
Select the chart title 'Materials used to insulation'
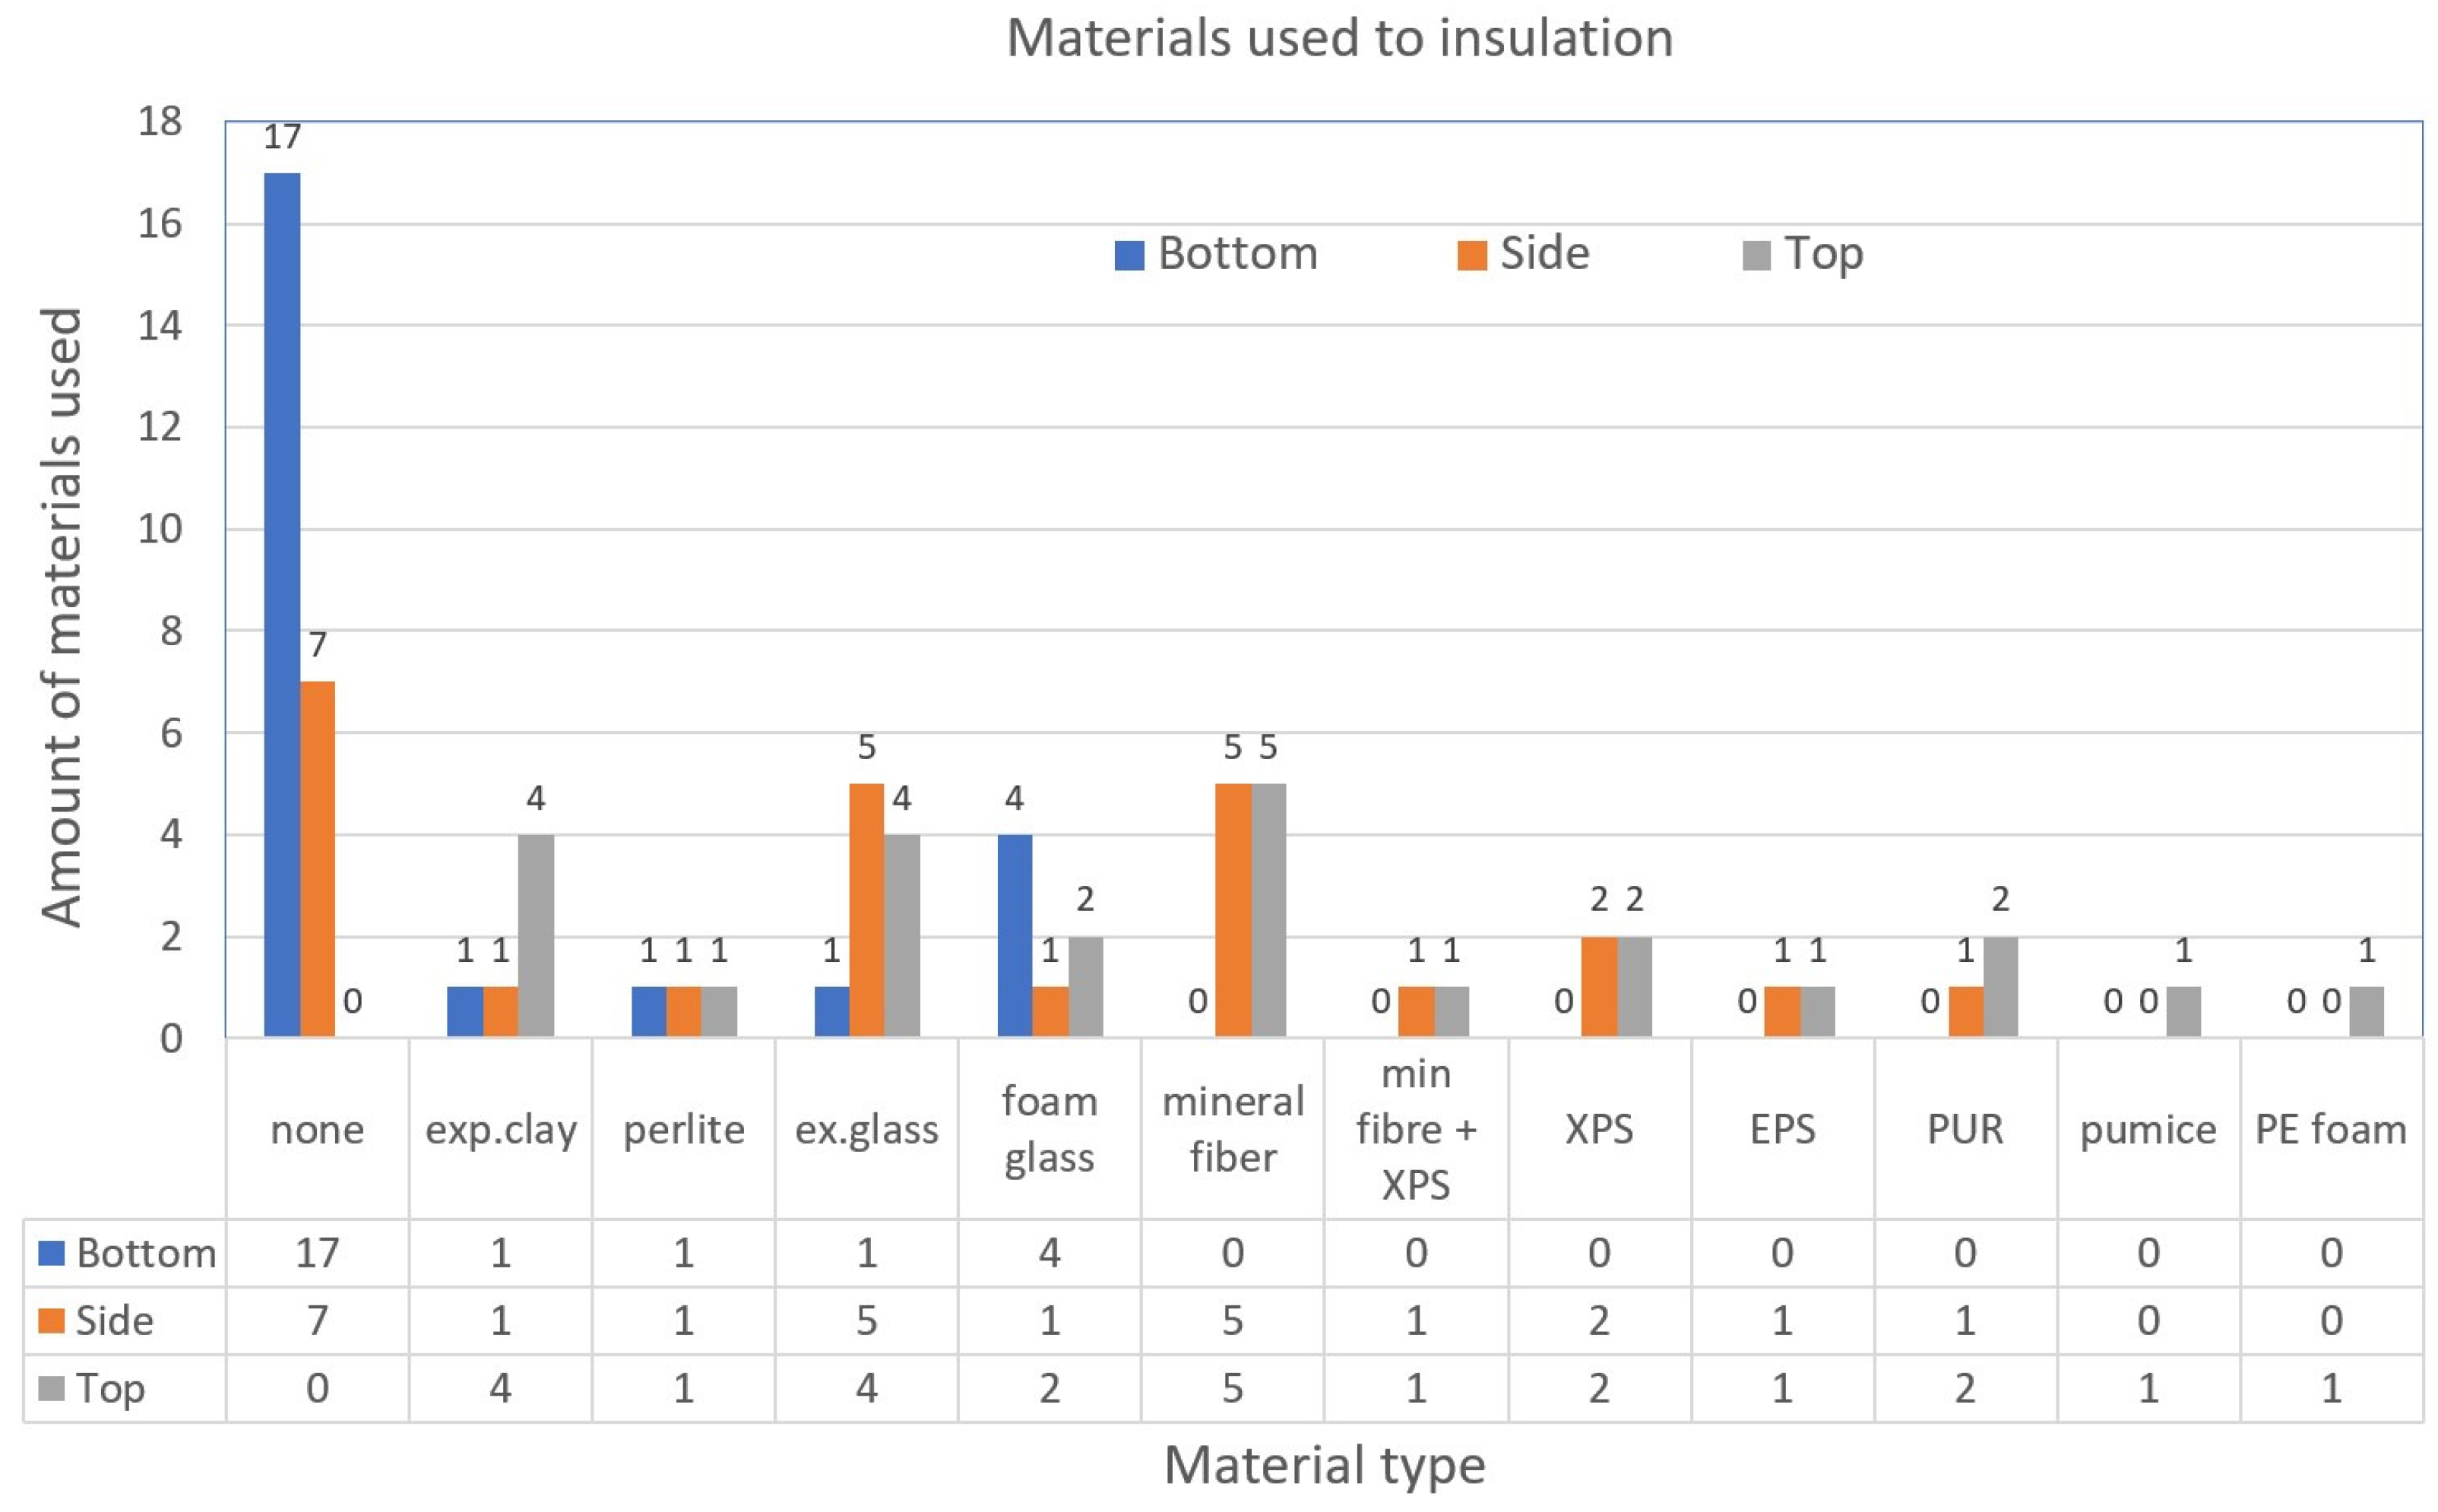pyautogui.click(x=1339, y=39)
